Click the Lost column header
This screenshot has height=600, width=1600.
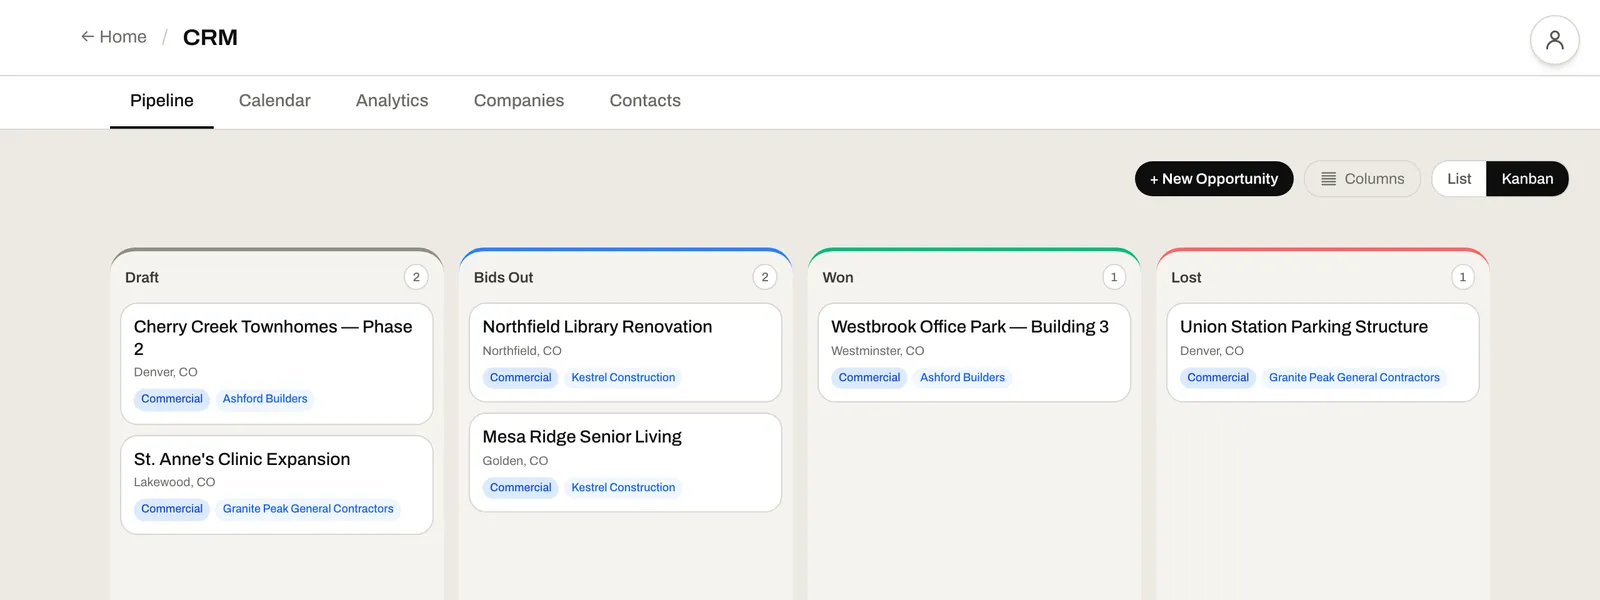[x=1186, y=278]
